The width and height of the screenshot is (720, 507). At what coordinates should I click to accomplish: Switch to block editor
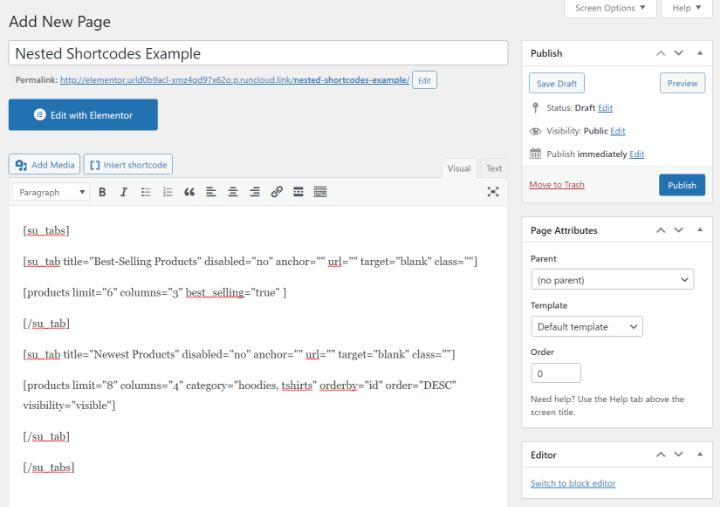pyautogui.click(x=573, y=483)
